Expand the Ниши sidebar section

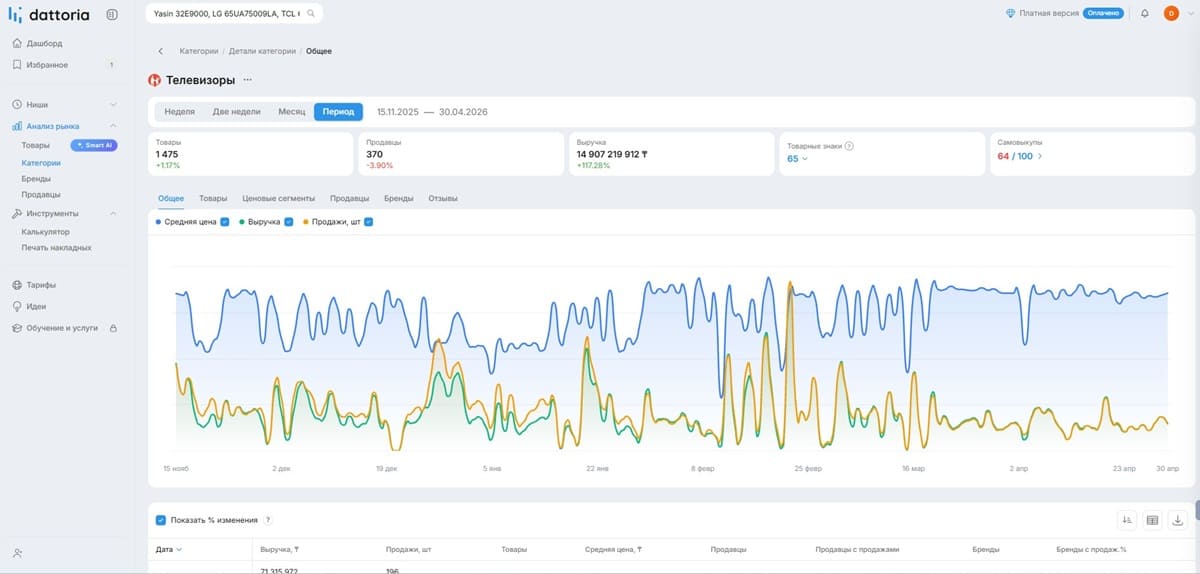pos(113,104)
